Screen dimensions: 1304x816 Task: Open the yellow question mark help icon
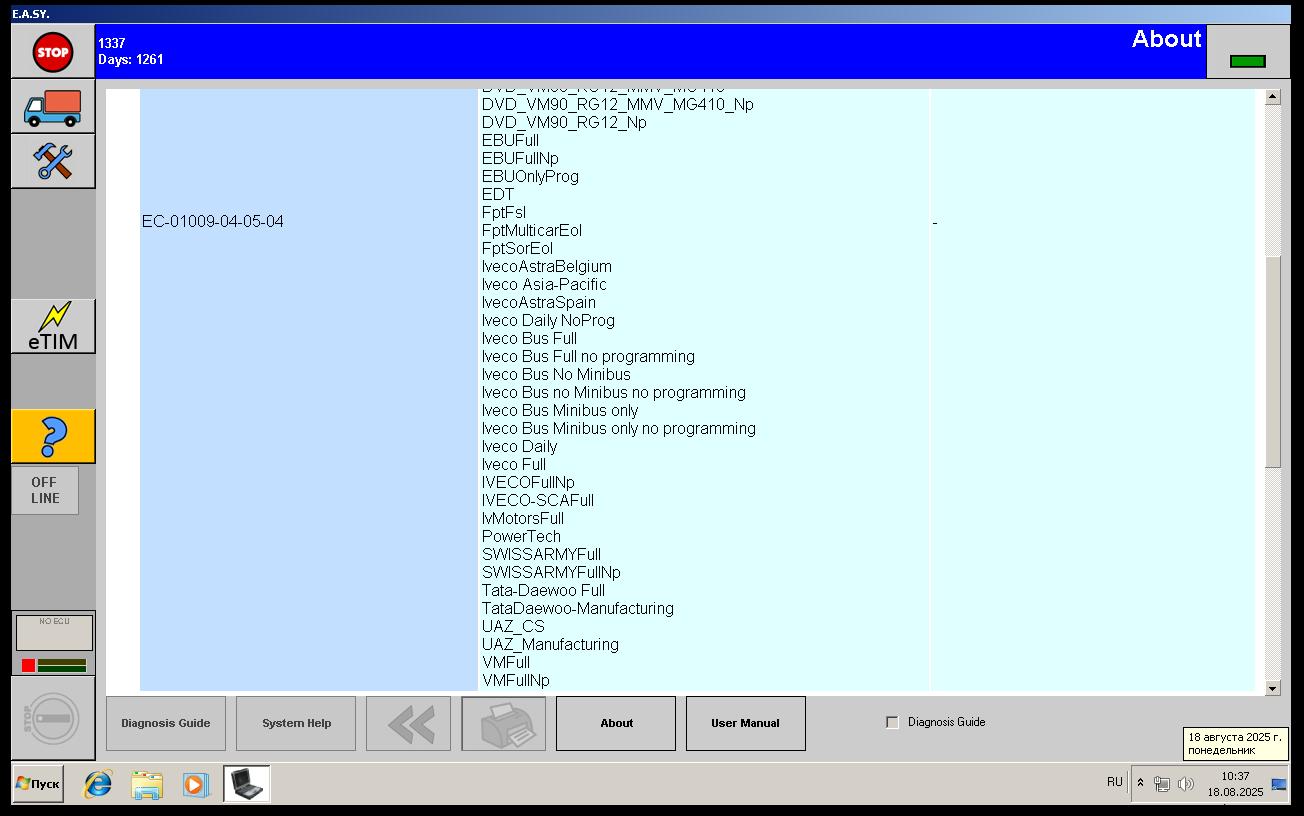53,436
